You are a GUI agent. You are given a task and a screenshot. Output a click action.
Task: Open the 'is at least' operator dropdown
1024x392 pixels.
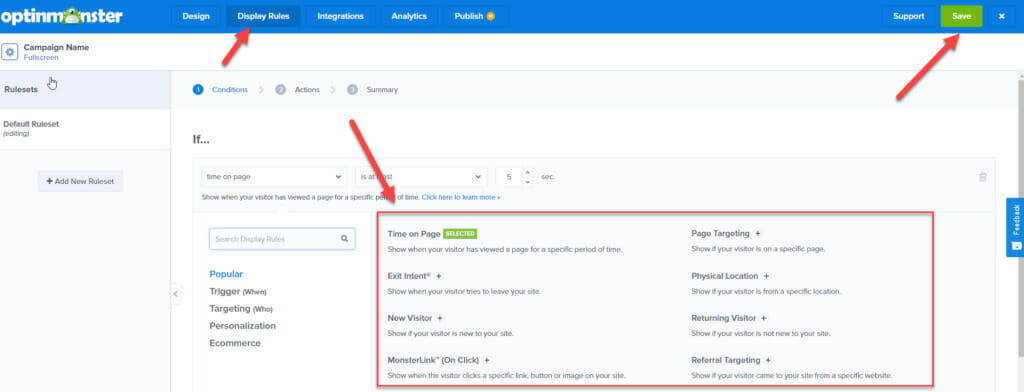tap(421, 176)
